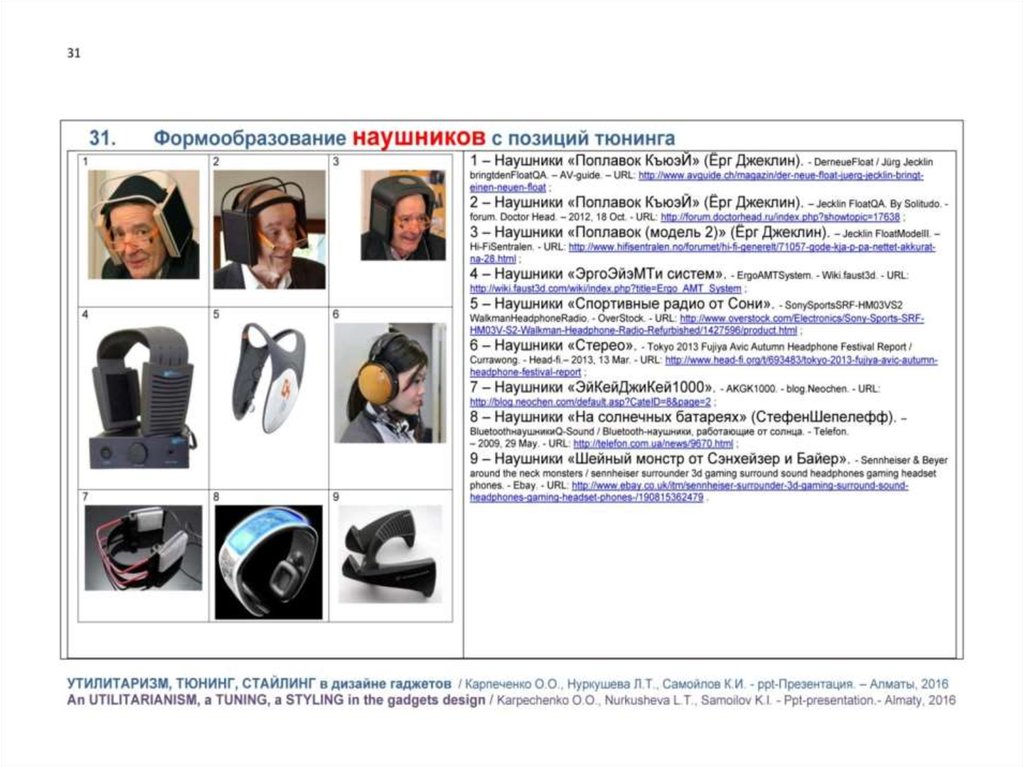The image size is (1024, 767).
Task: Click the red word "наушников" in the title
Action: pyautogui.click(x=418, y=137)
